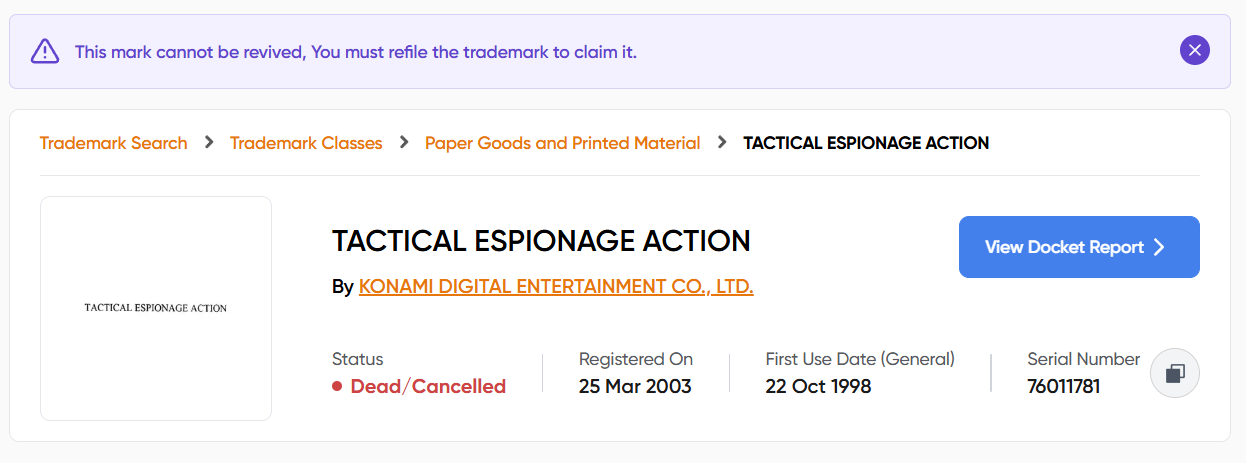Click the chevron after Trademark Classes

(x=404, y=142)
